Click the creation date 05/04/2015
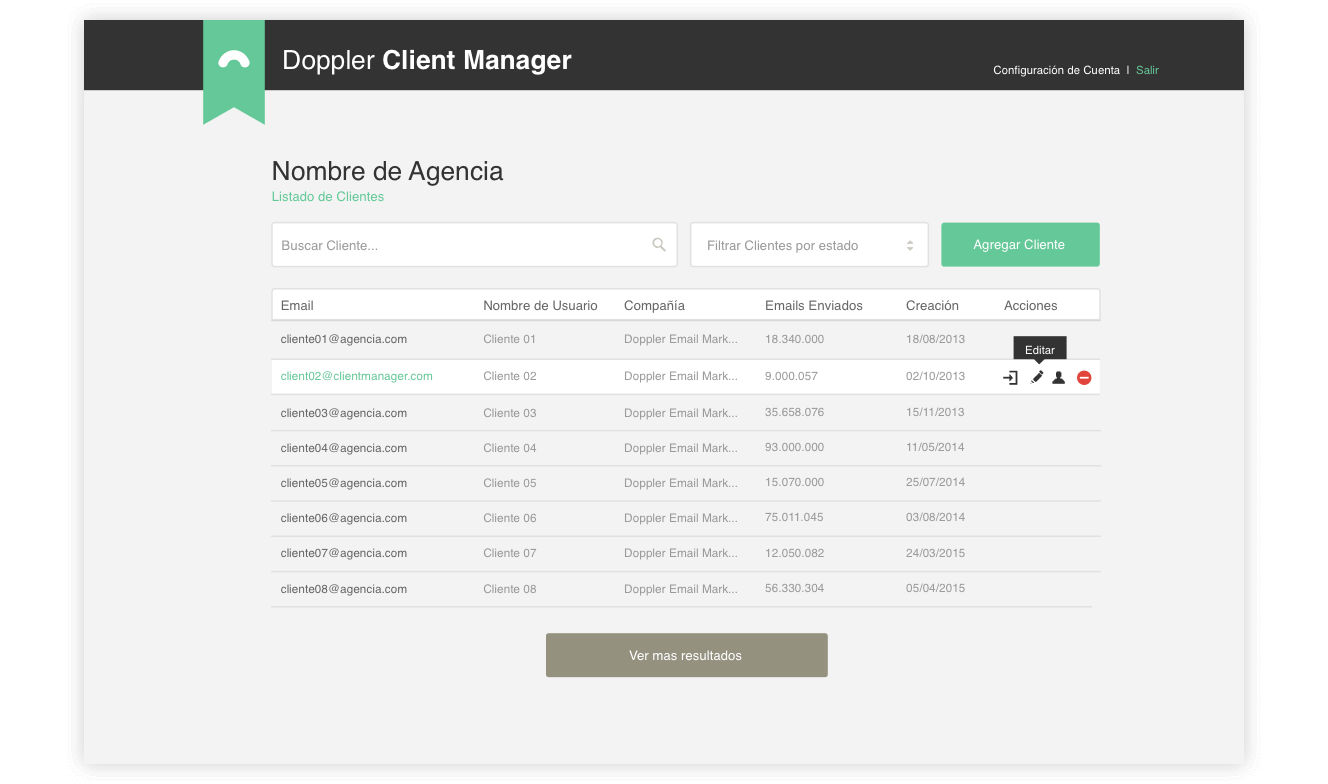The height and width of the screenshot is (784, 1328). [936, 588]
